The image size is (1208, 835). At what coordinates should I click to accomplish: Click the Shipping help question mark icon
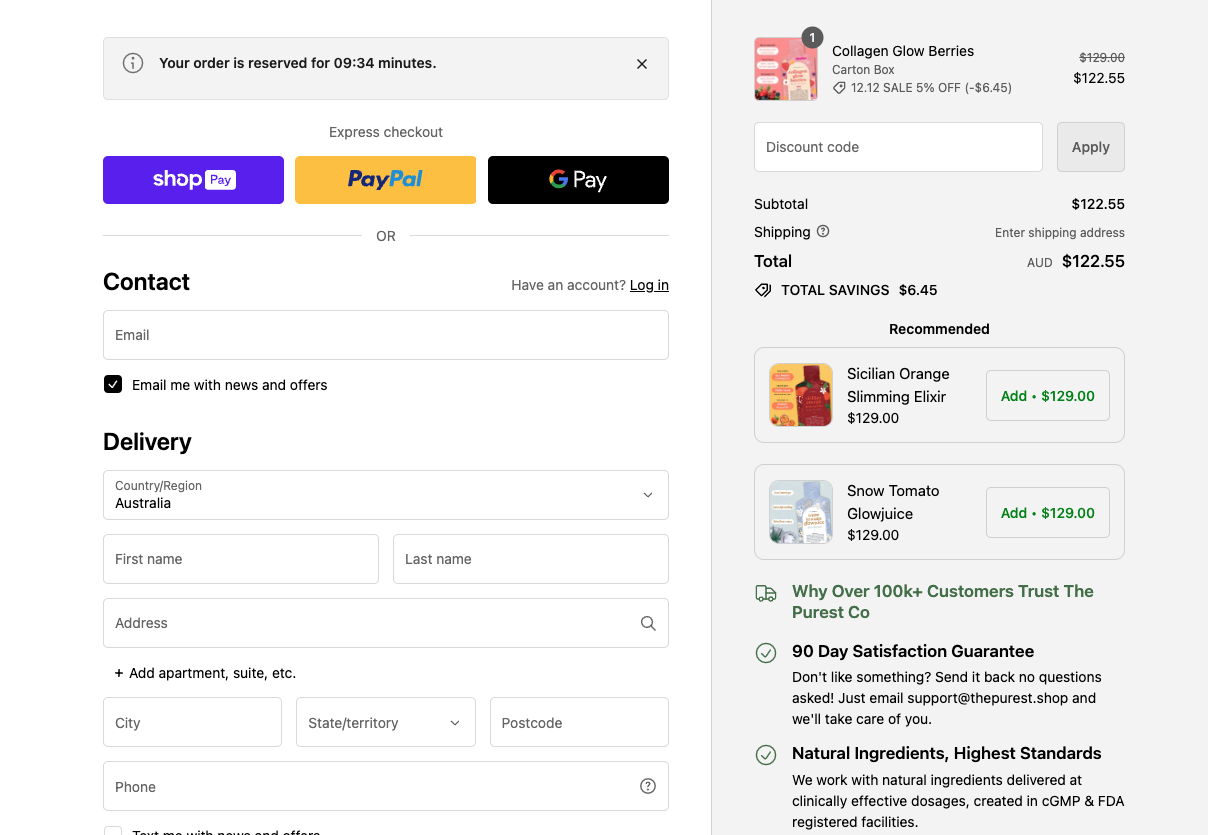click(823, 231)
